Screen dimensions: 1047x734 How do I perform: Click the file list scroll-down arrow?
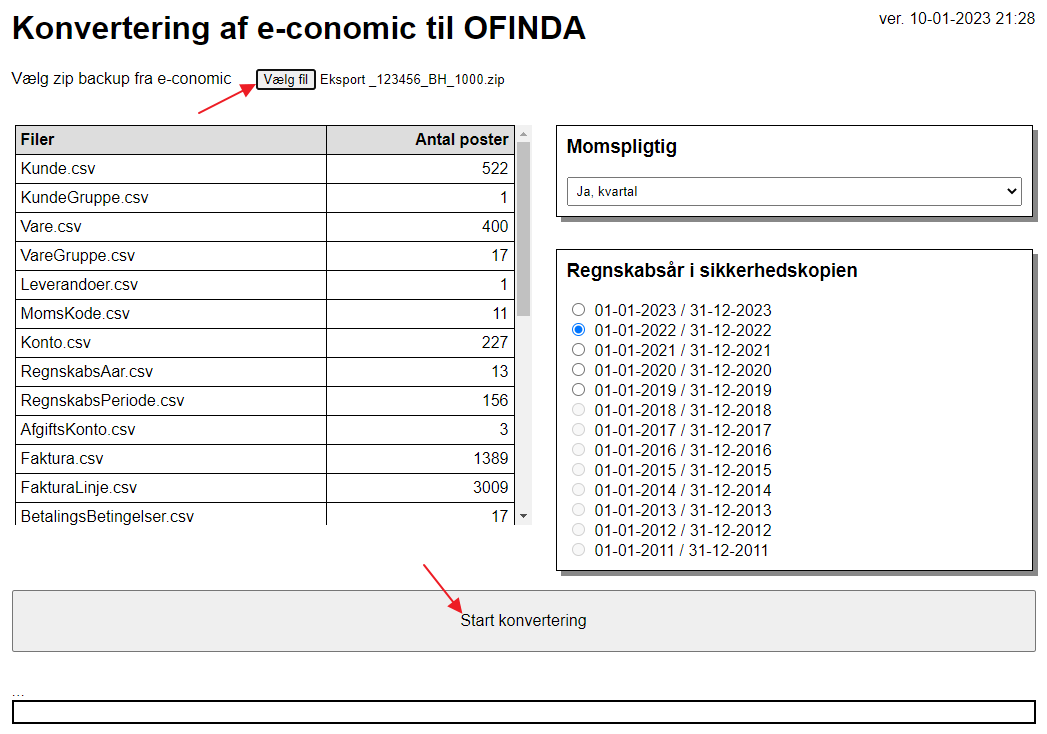click(x=524, y=516)
